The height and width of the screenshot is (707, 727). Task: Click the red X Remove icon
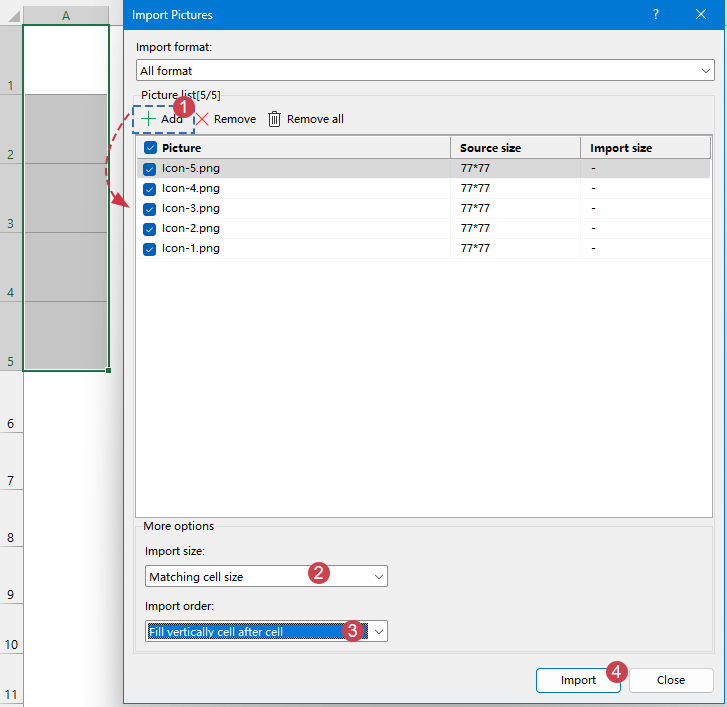201,119
